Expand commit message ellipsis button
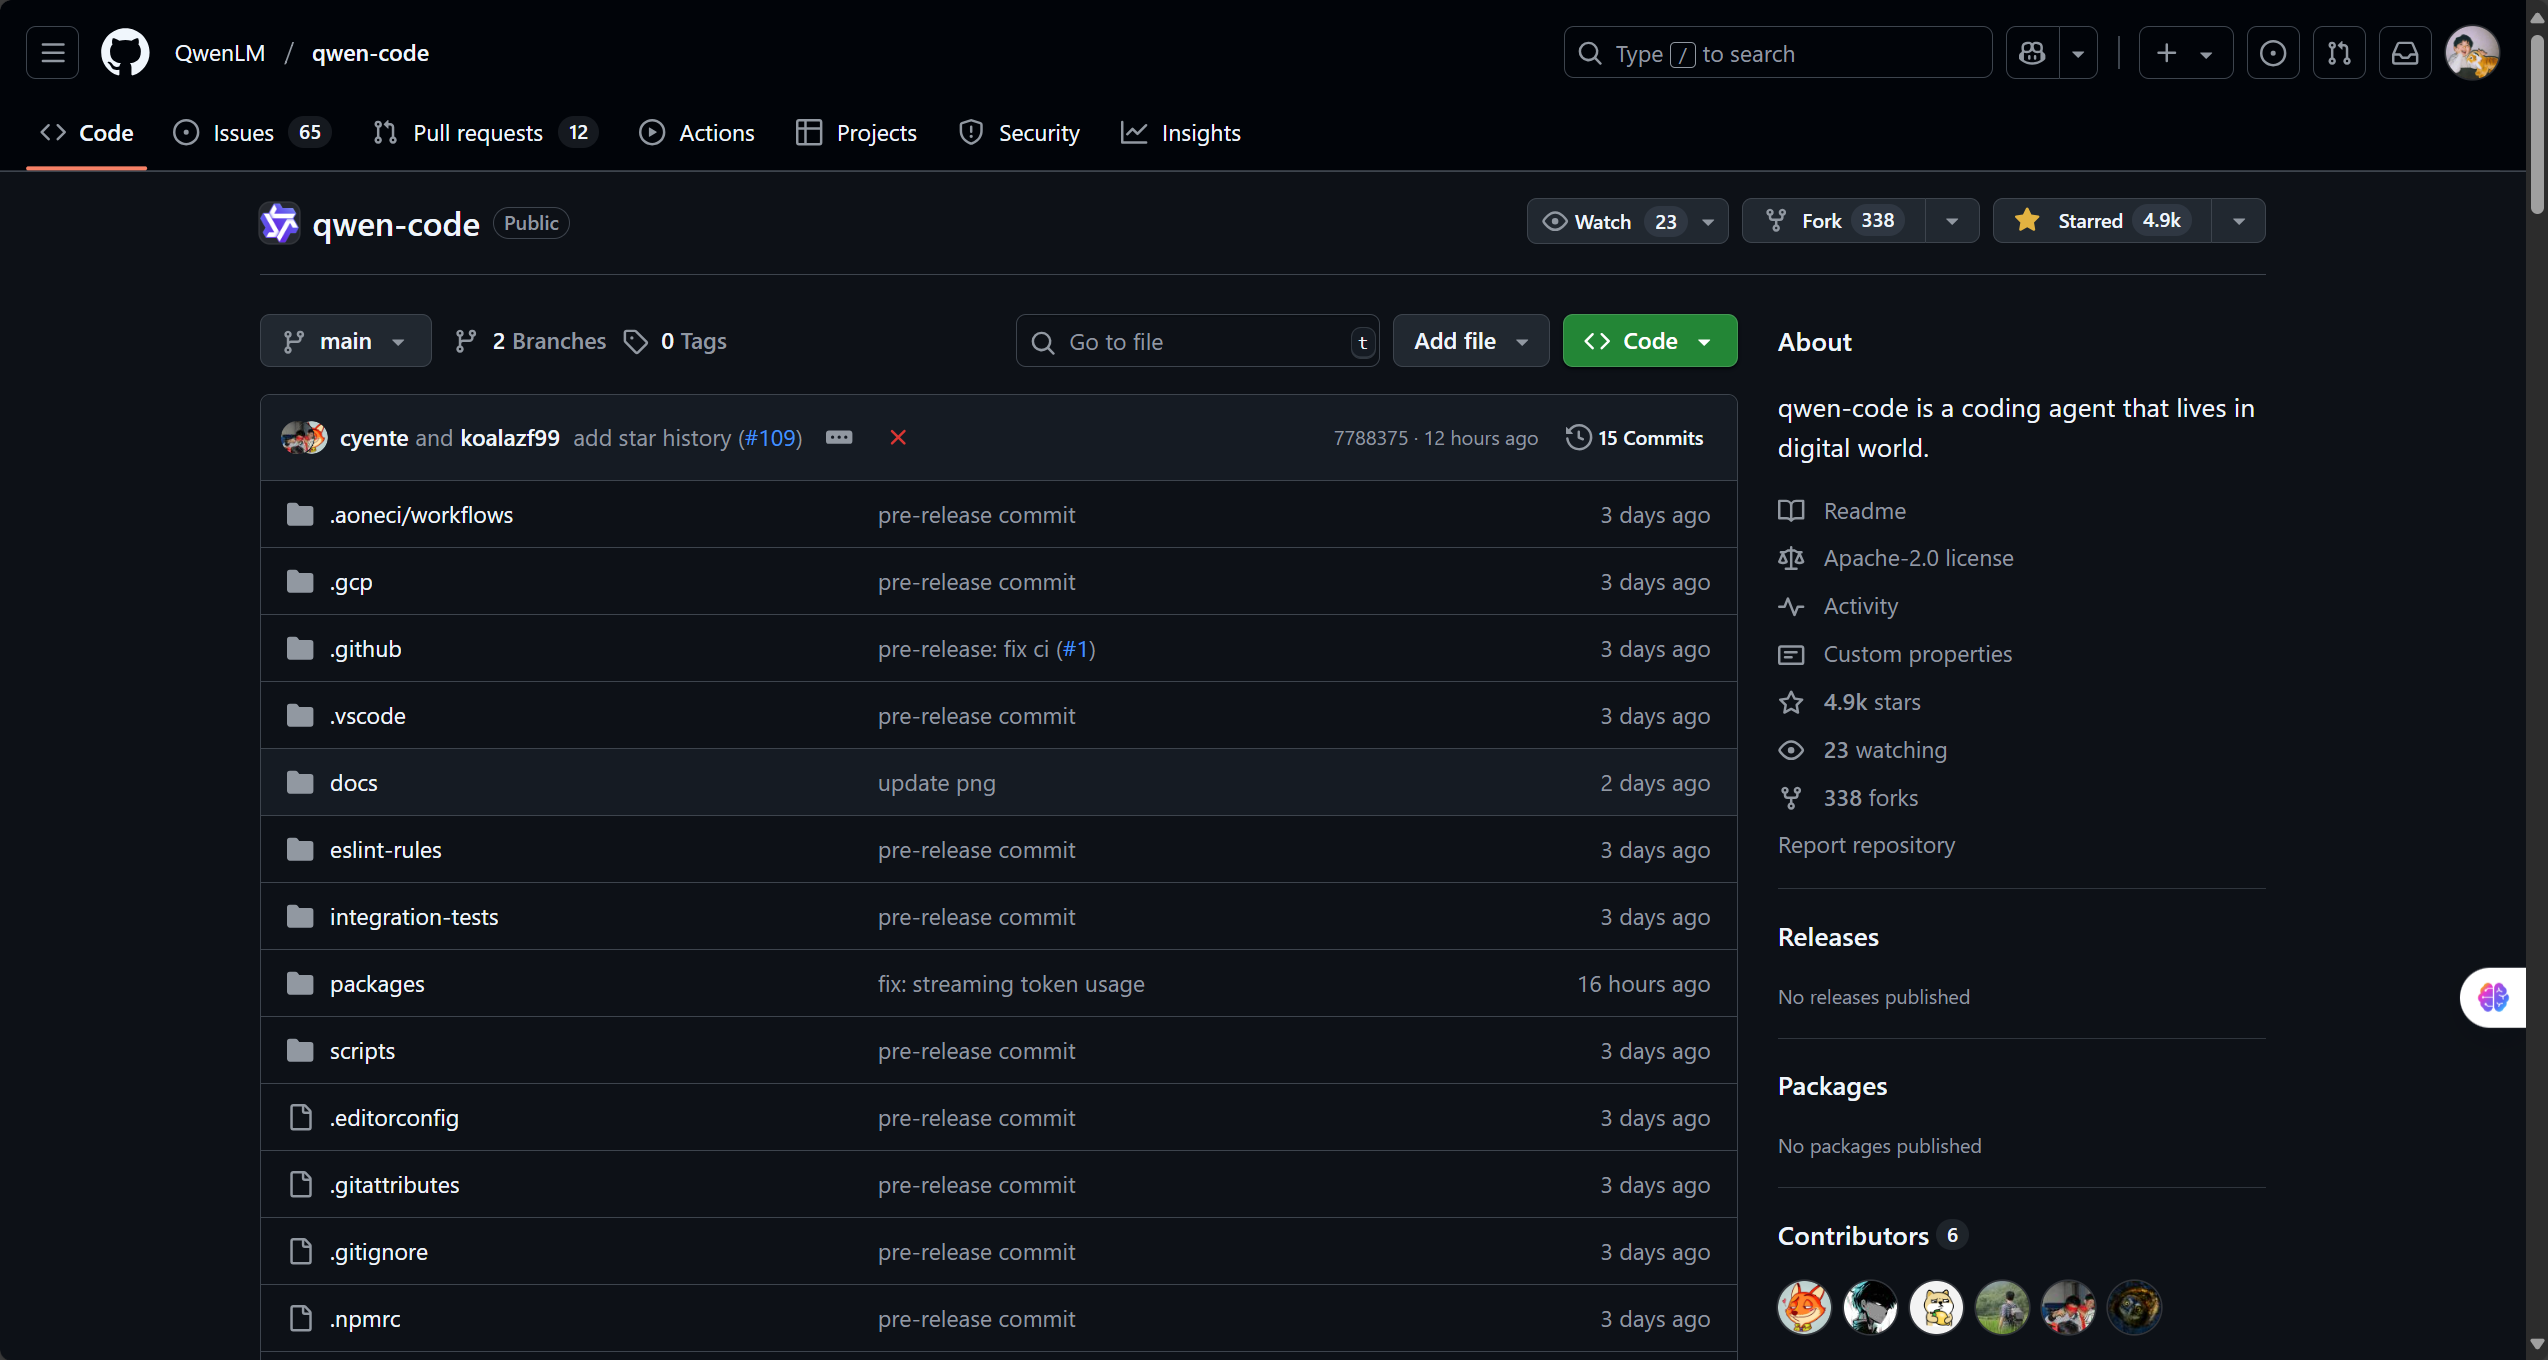The height and width of the screenshot is (1360, 2548). pos(839,437)
